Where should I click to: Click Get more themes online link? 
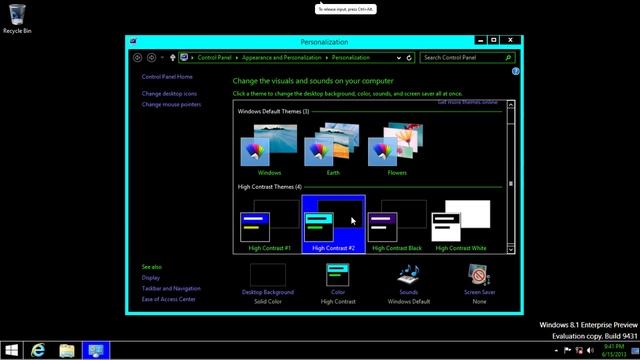(x=468, y=102)
